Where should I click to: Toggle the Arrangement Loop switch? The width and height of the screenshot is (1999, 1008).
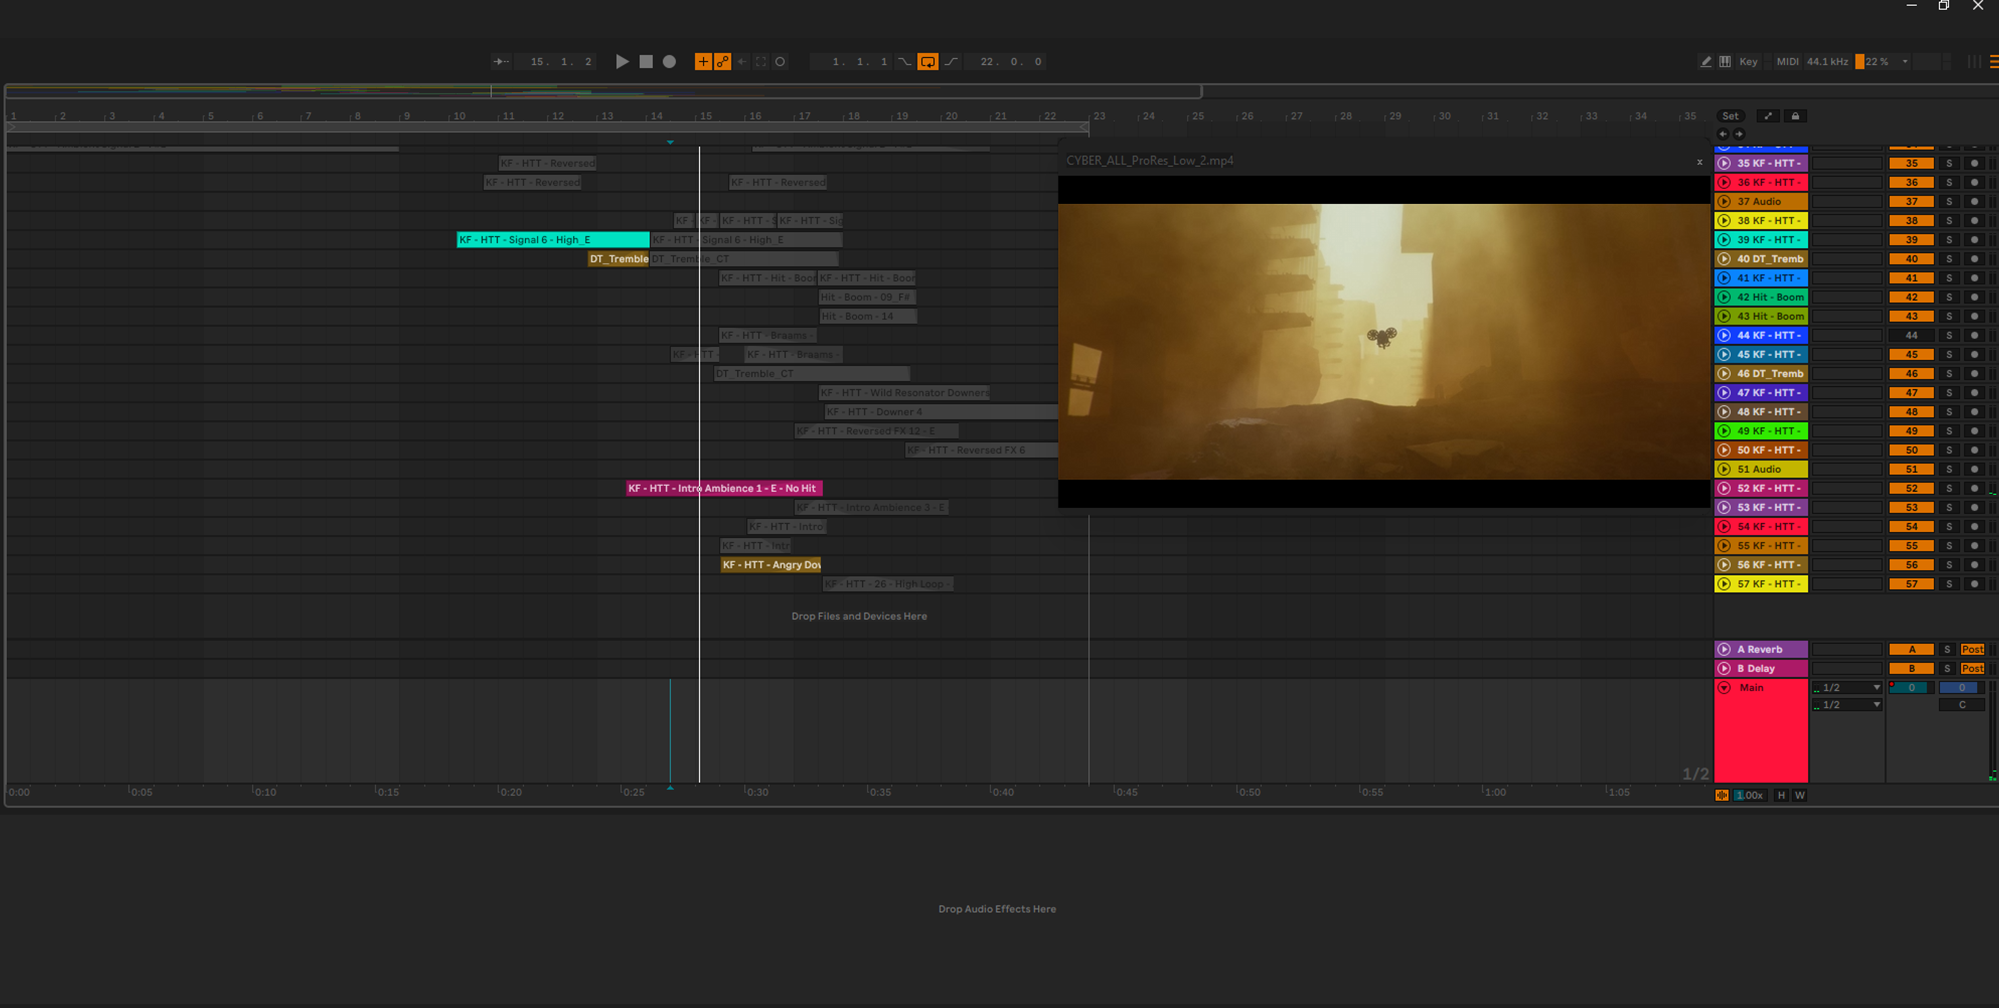pos(928,62)
